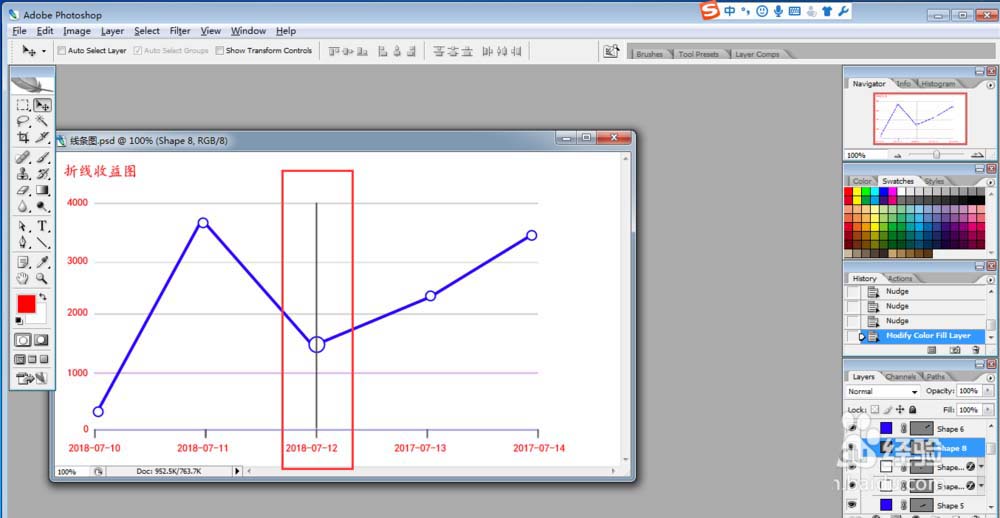The height and width of the screenshot is (518, 1000).
Task: Switch to the Histogram tab
Action: point(938,84)
